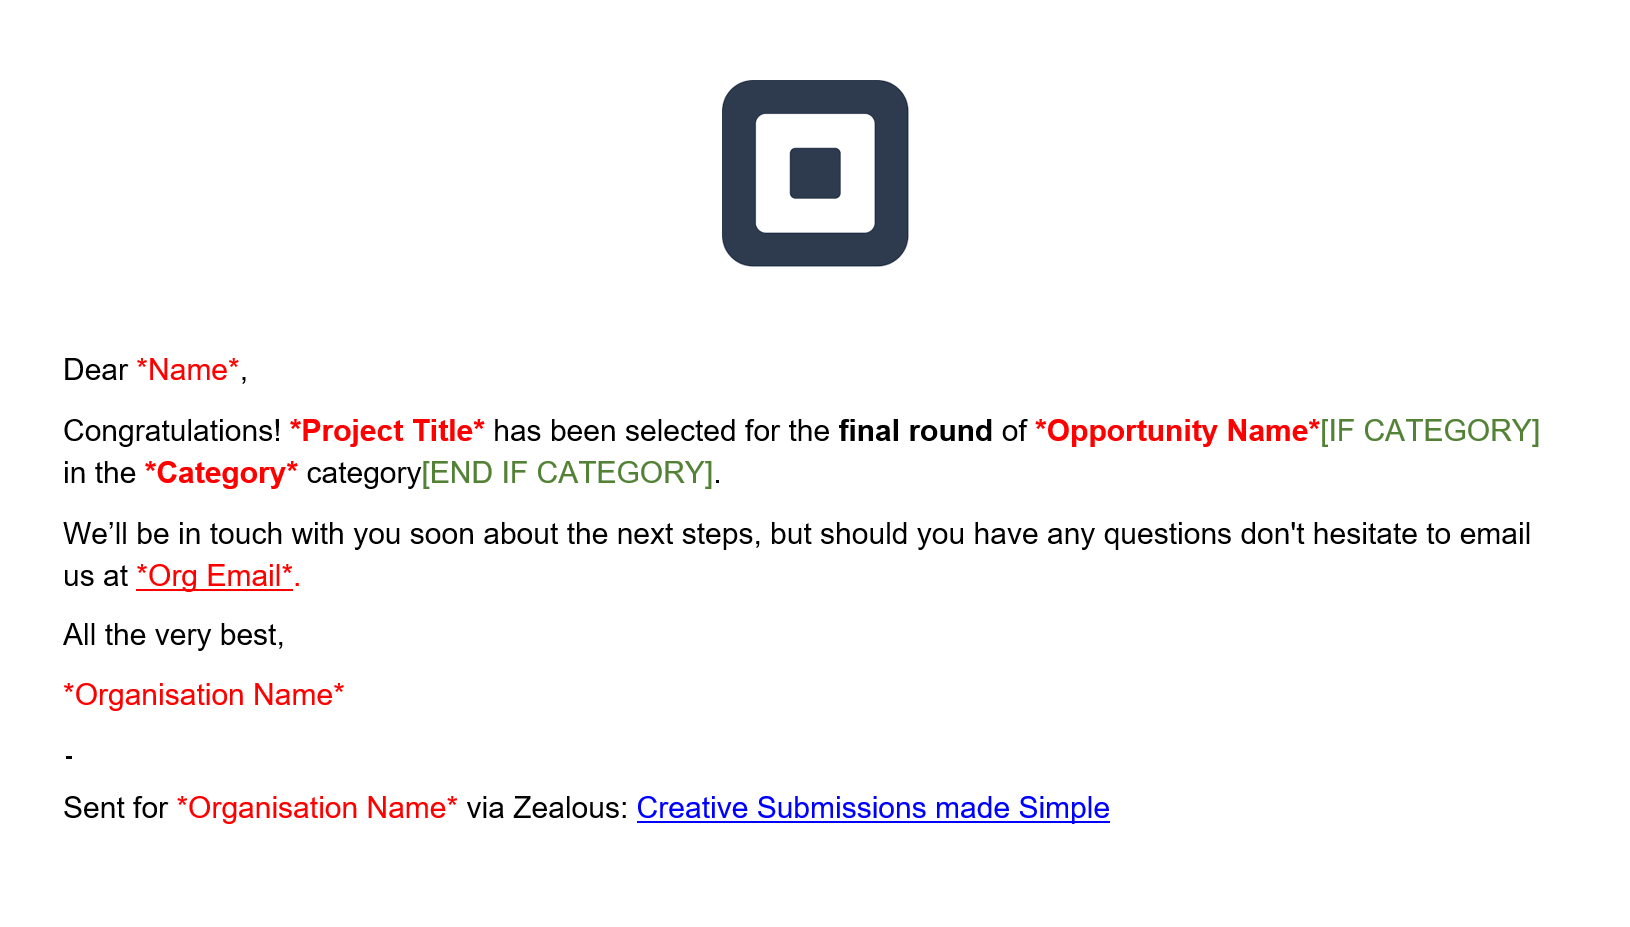The width and height of the screenshot is (1630, 927).
Task: Select the *Name* placeholder in greeting
Action: (188, 370)
